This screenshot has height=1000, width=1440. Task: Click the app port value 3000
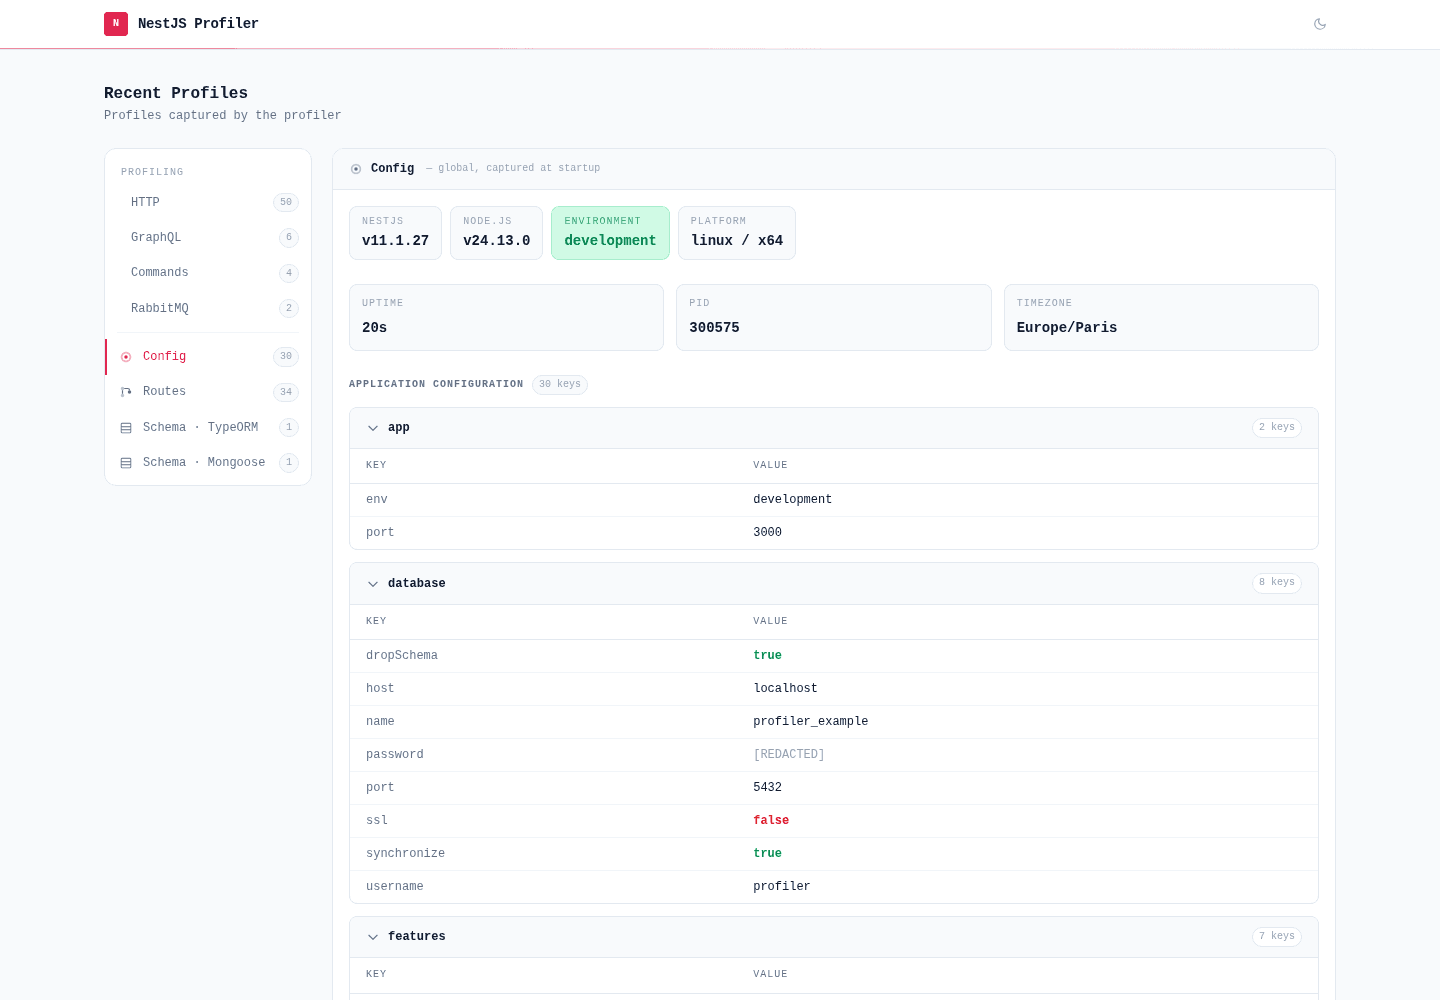coord(767,533)
